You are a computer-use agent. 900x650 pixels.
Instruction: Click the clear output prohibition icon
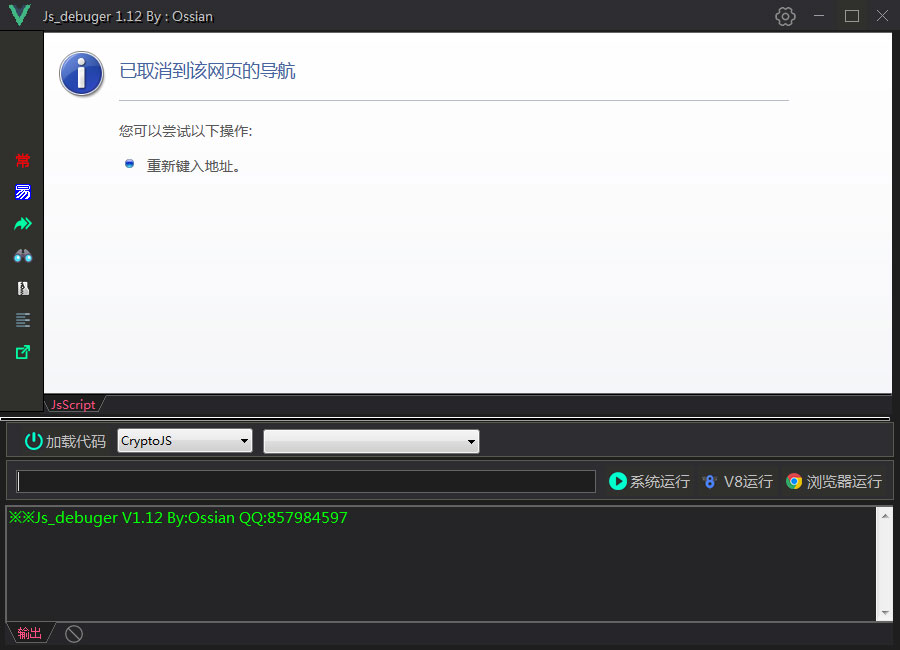coord(74,634)
